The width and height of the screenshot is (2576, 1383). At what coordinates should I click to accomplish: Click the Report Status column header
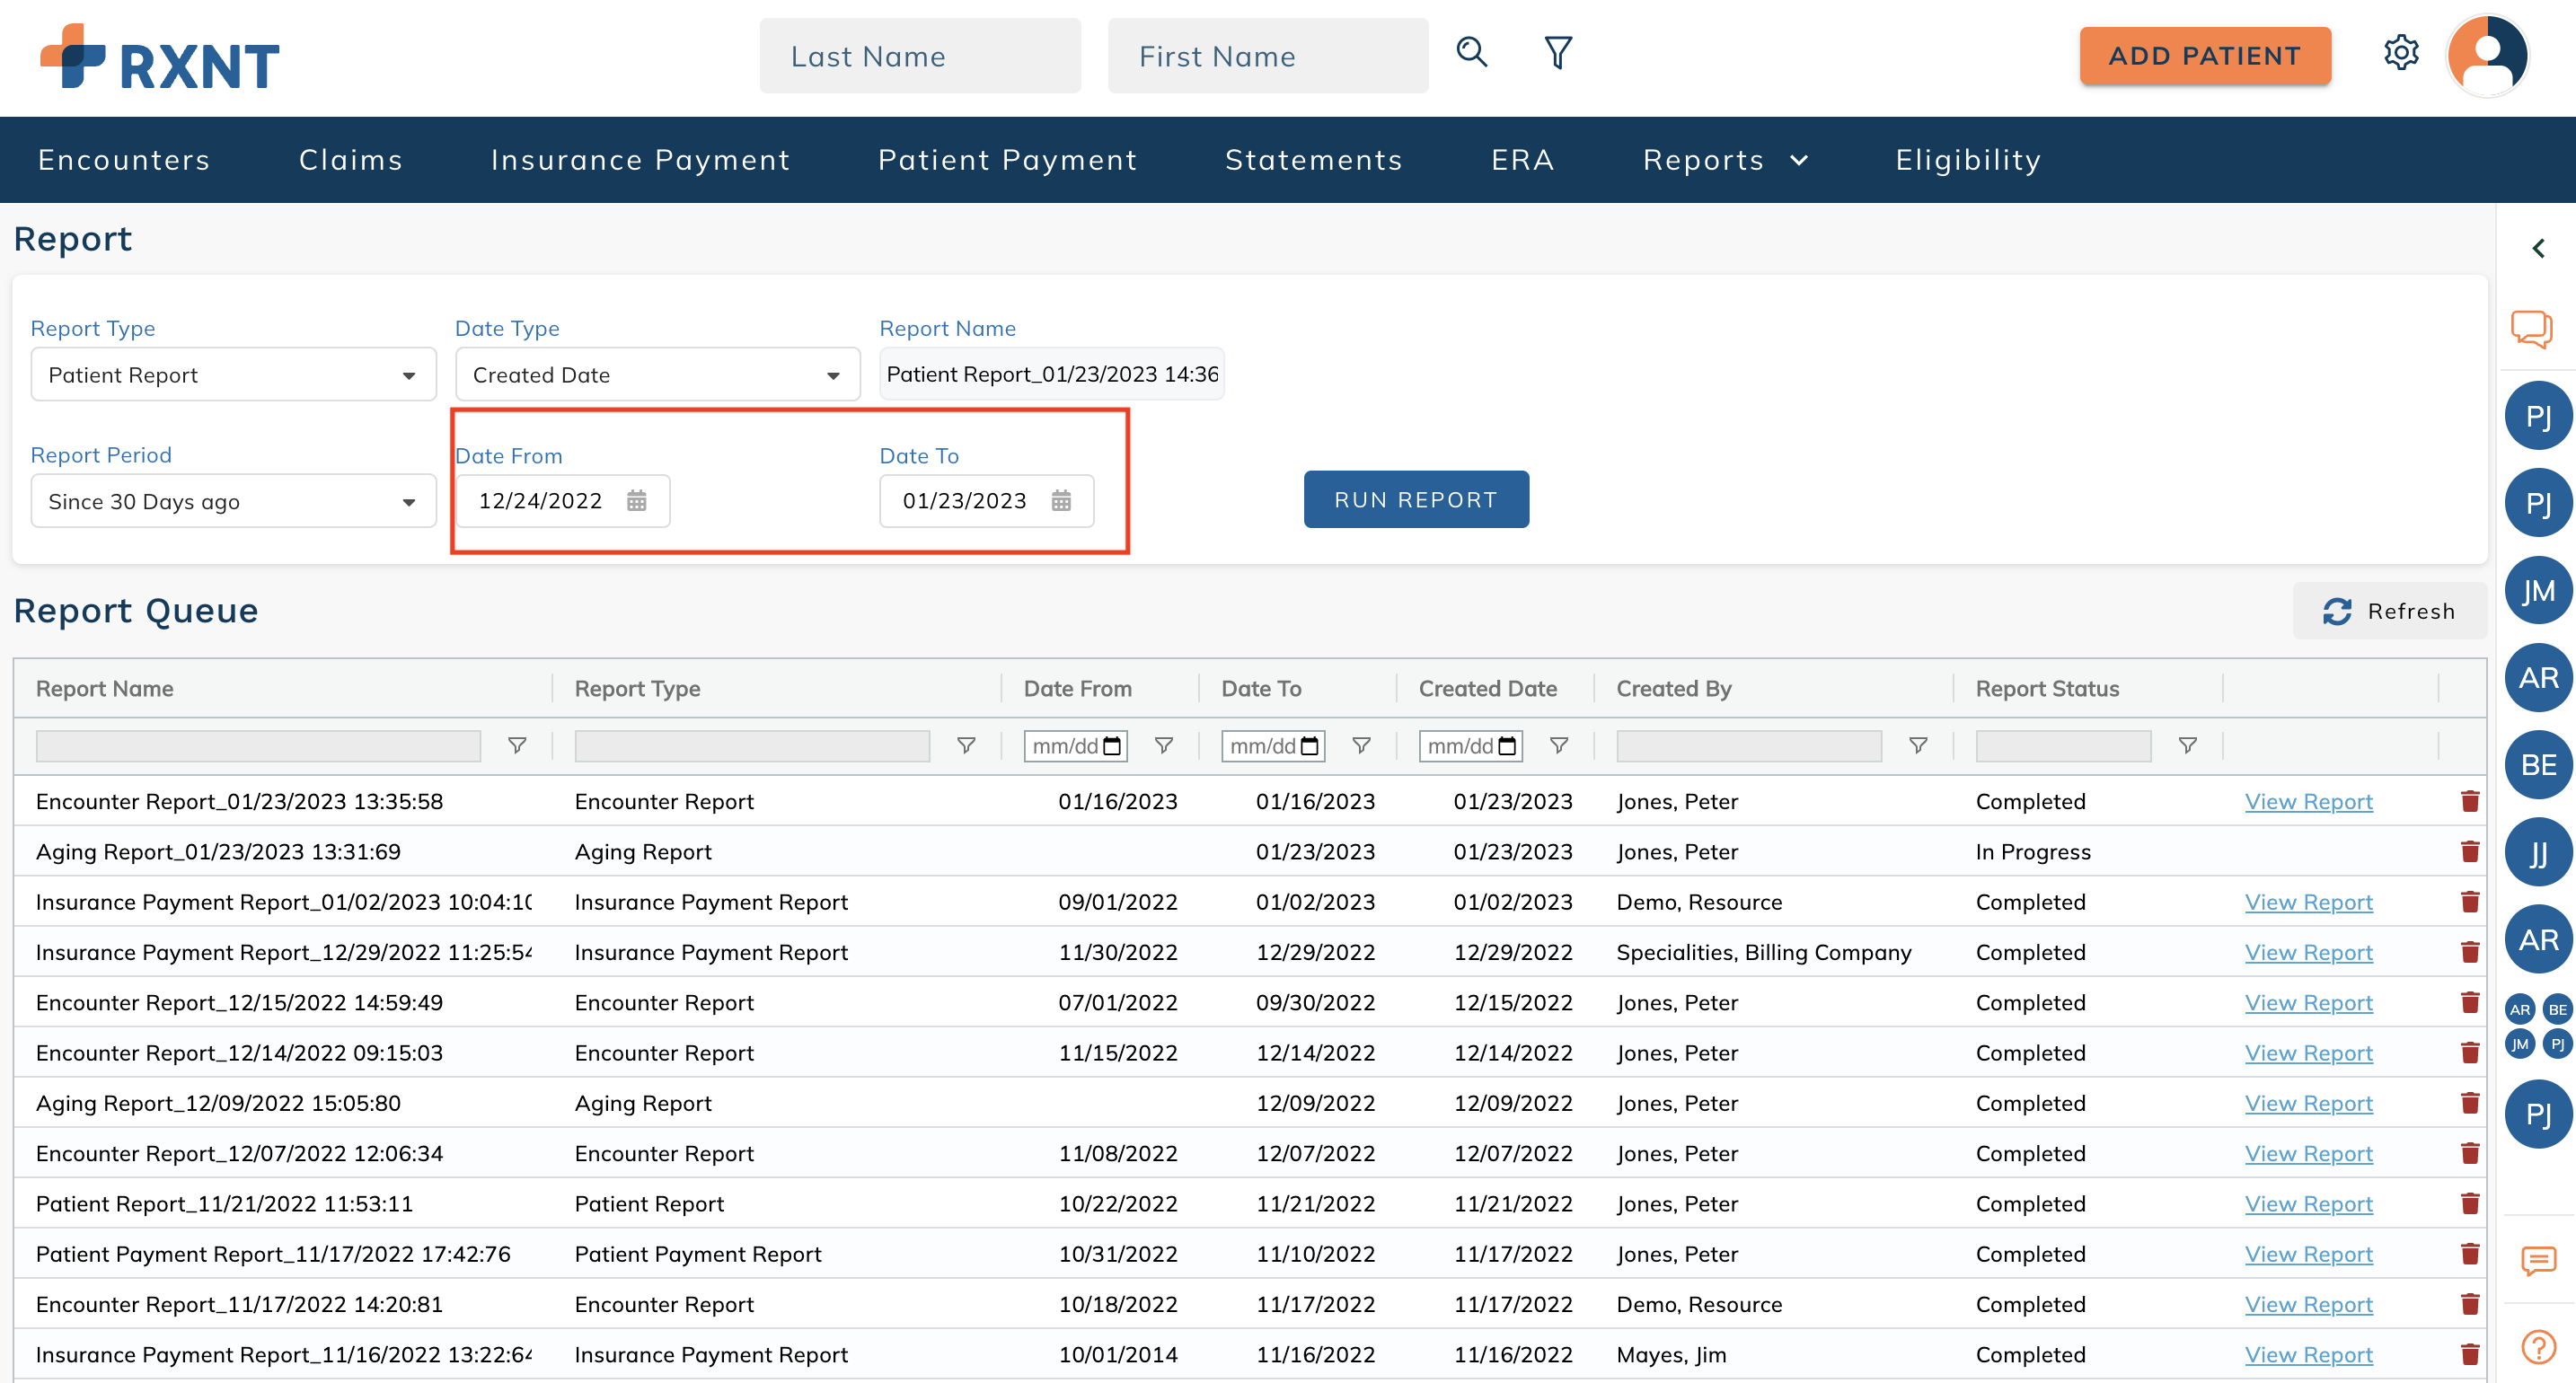(x=2047, y=689)
